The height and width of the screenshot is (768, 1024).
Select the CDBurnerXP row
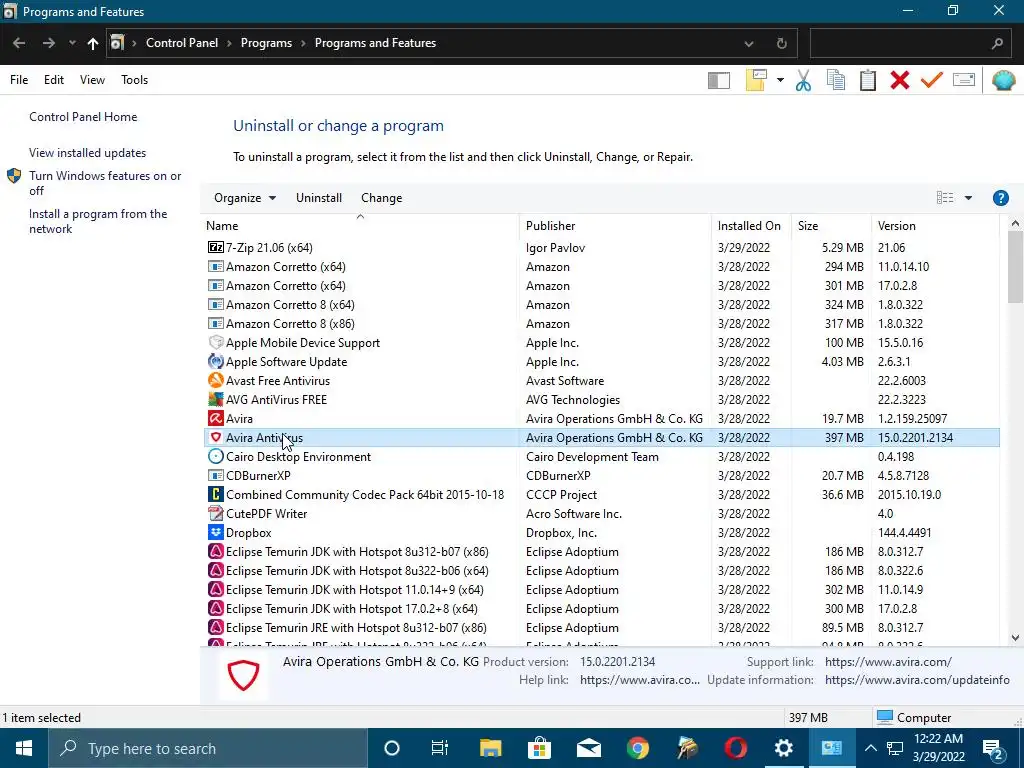point(601,475)
